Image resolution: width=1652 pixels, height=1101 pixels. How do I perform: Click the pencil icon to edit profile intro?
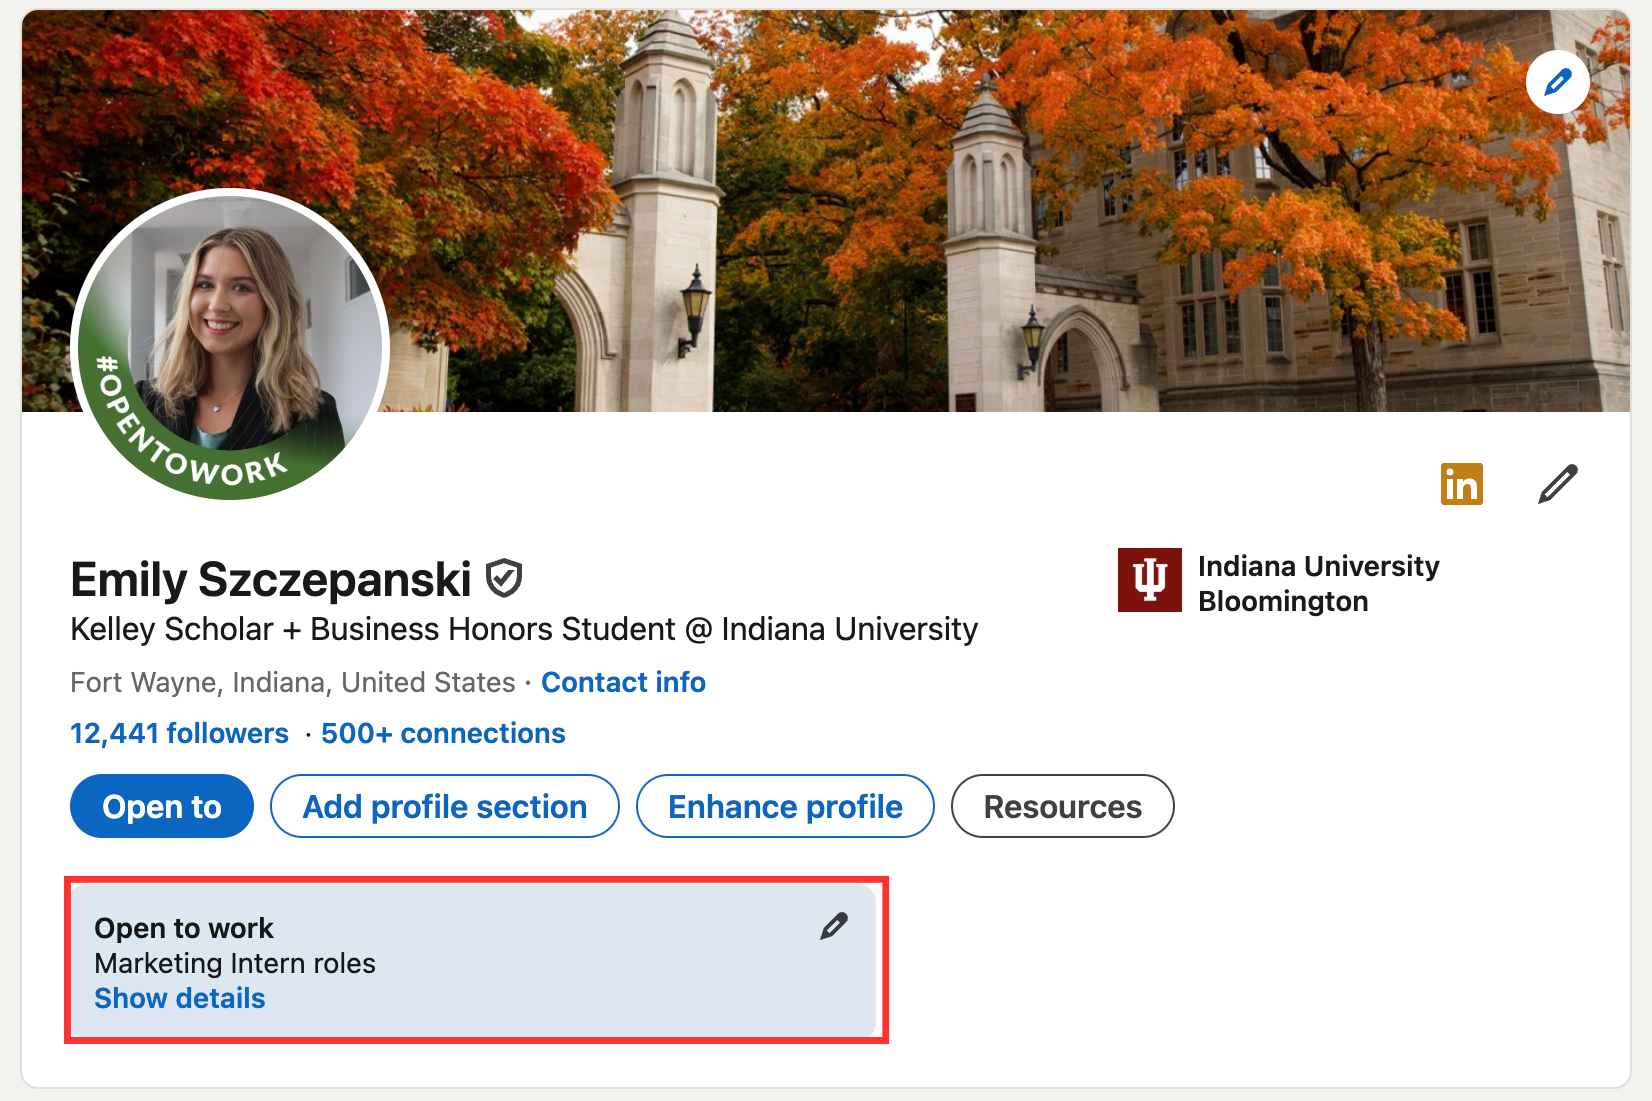coord(1557,484)
